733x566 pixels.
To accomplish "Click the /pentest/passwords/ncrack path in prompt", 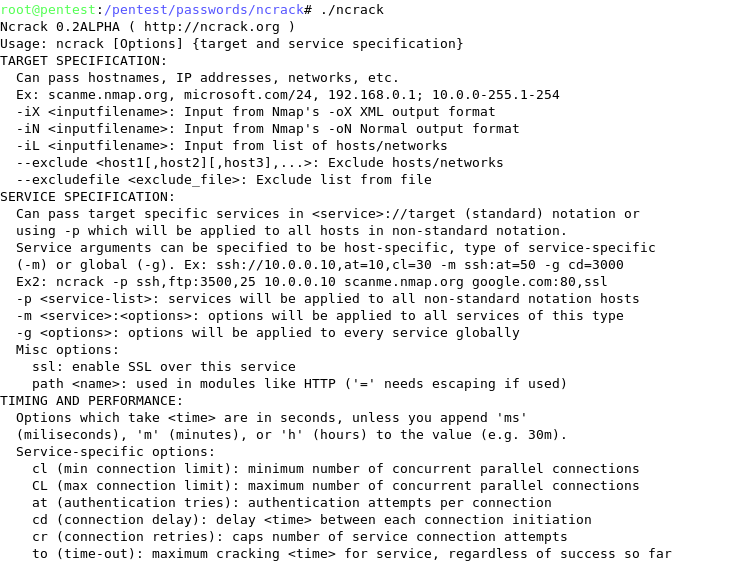I will [x=203, y=9].
